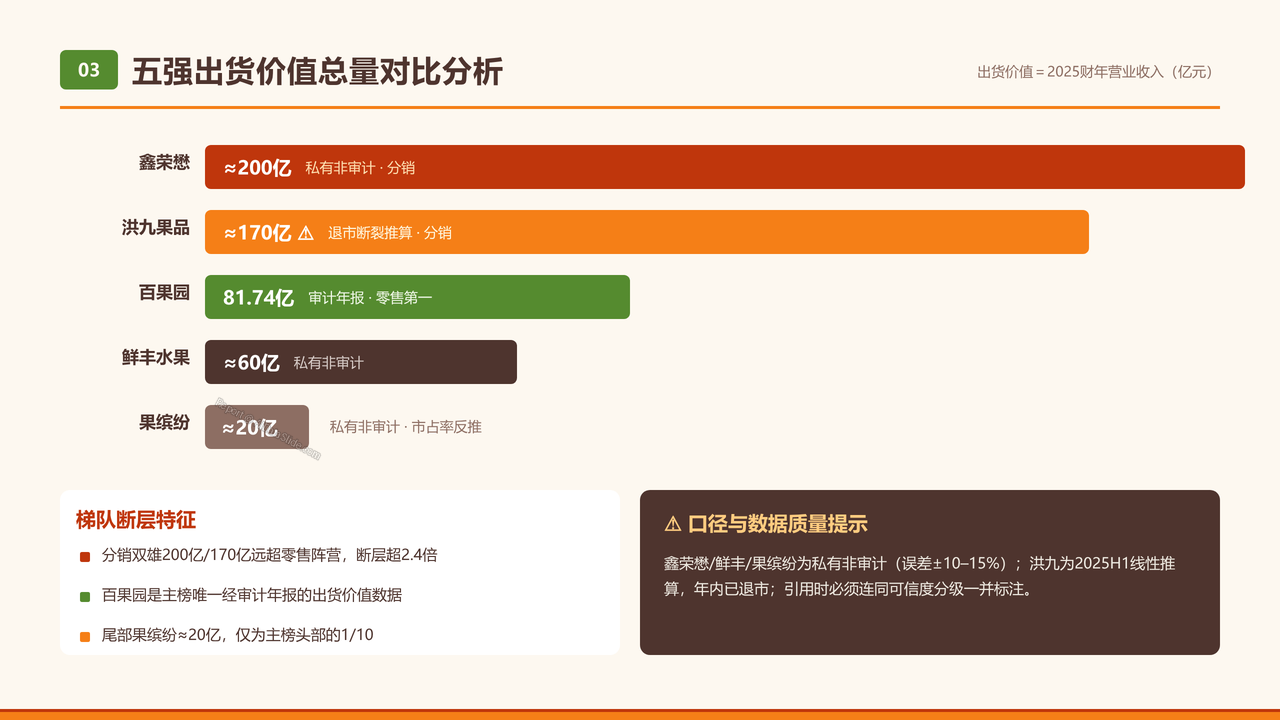The width and height of the screenshot is (1280, 720).
Task: Click the line 分销双雄200亿/170亿远超零售阵营
Action: 270,555
